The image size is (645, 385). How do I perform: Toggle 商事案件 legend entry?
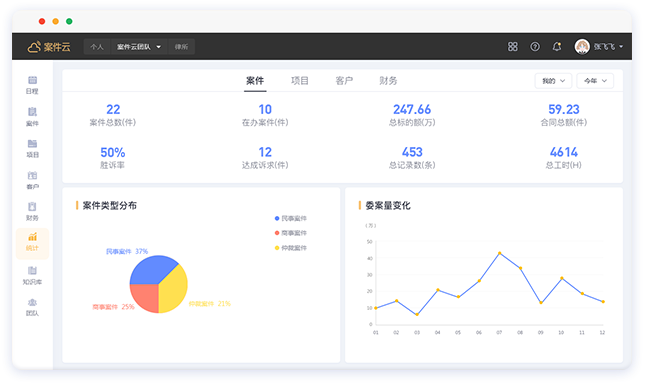point(291,233)
